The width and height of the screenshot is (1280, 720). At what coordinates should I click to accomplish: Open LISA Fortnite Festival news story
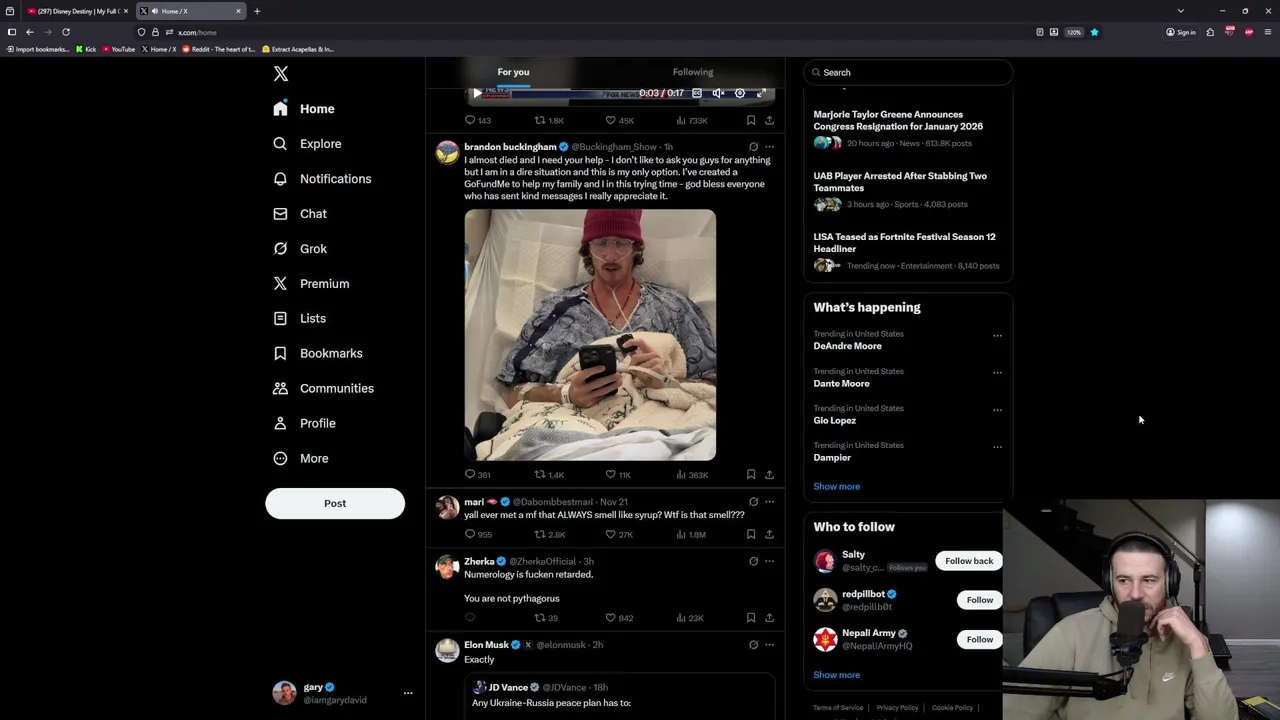pos(908,250)
